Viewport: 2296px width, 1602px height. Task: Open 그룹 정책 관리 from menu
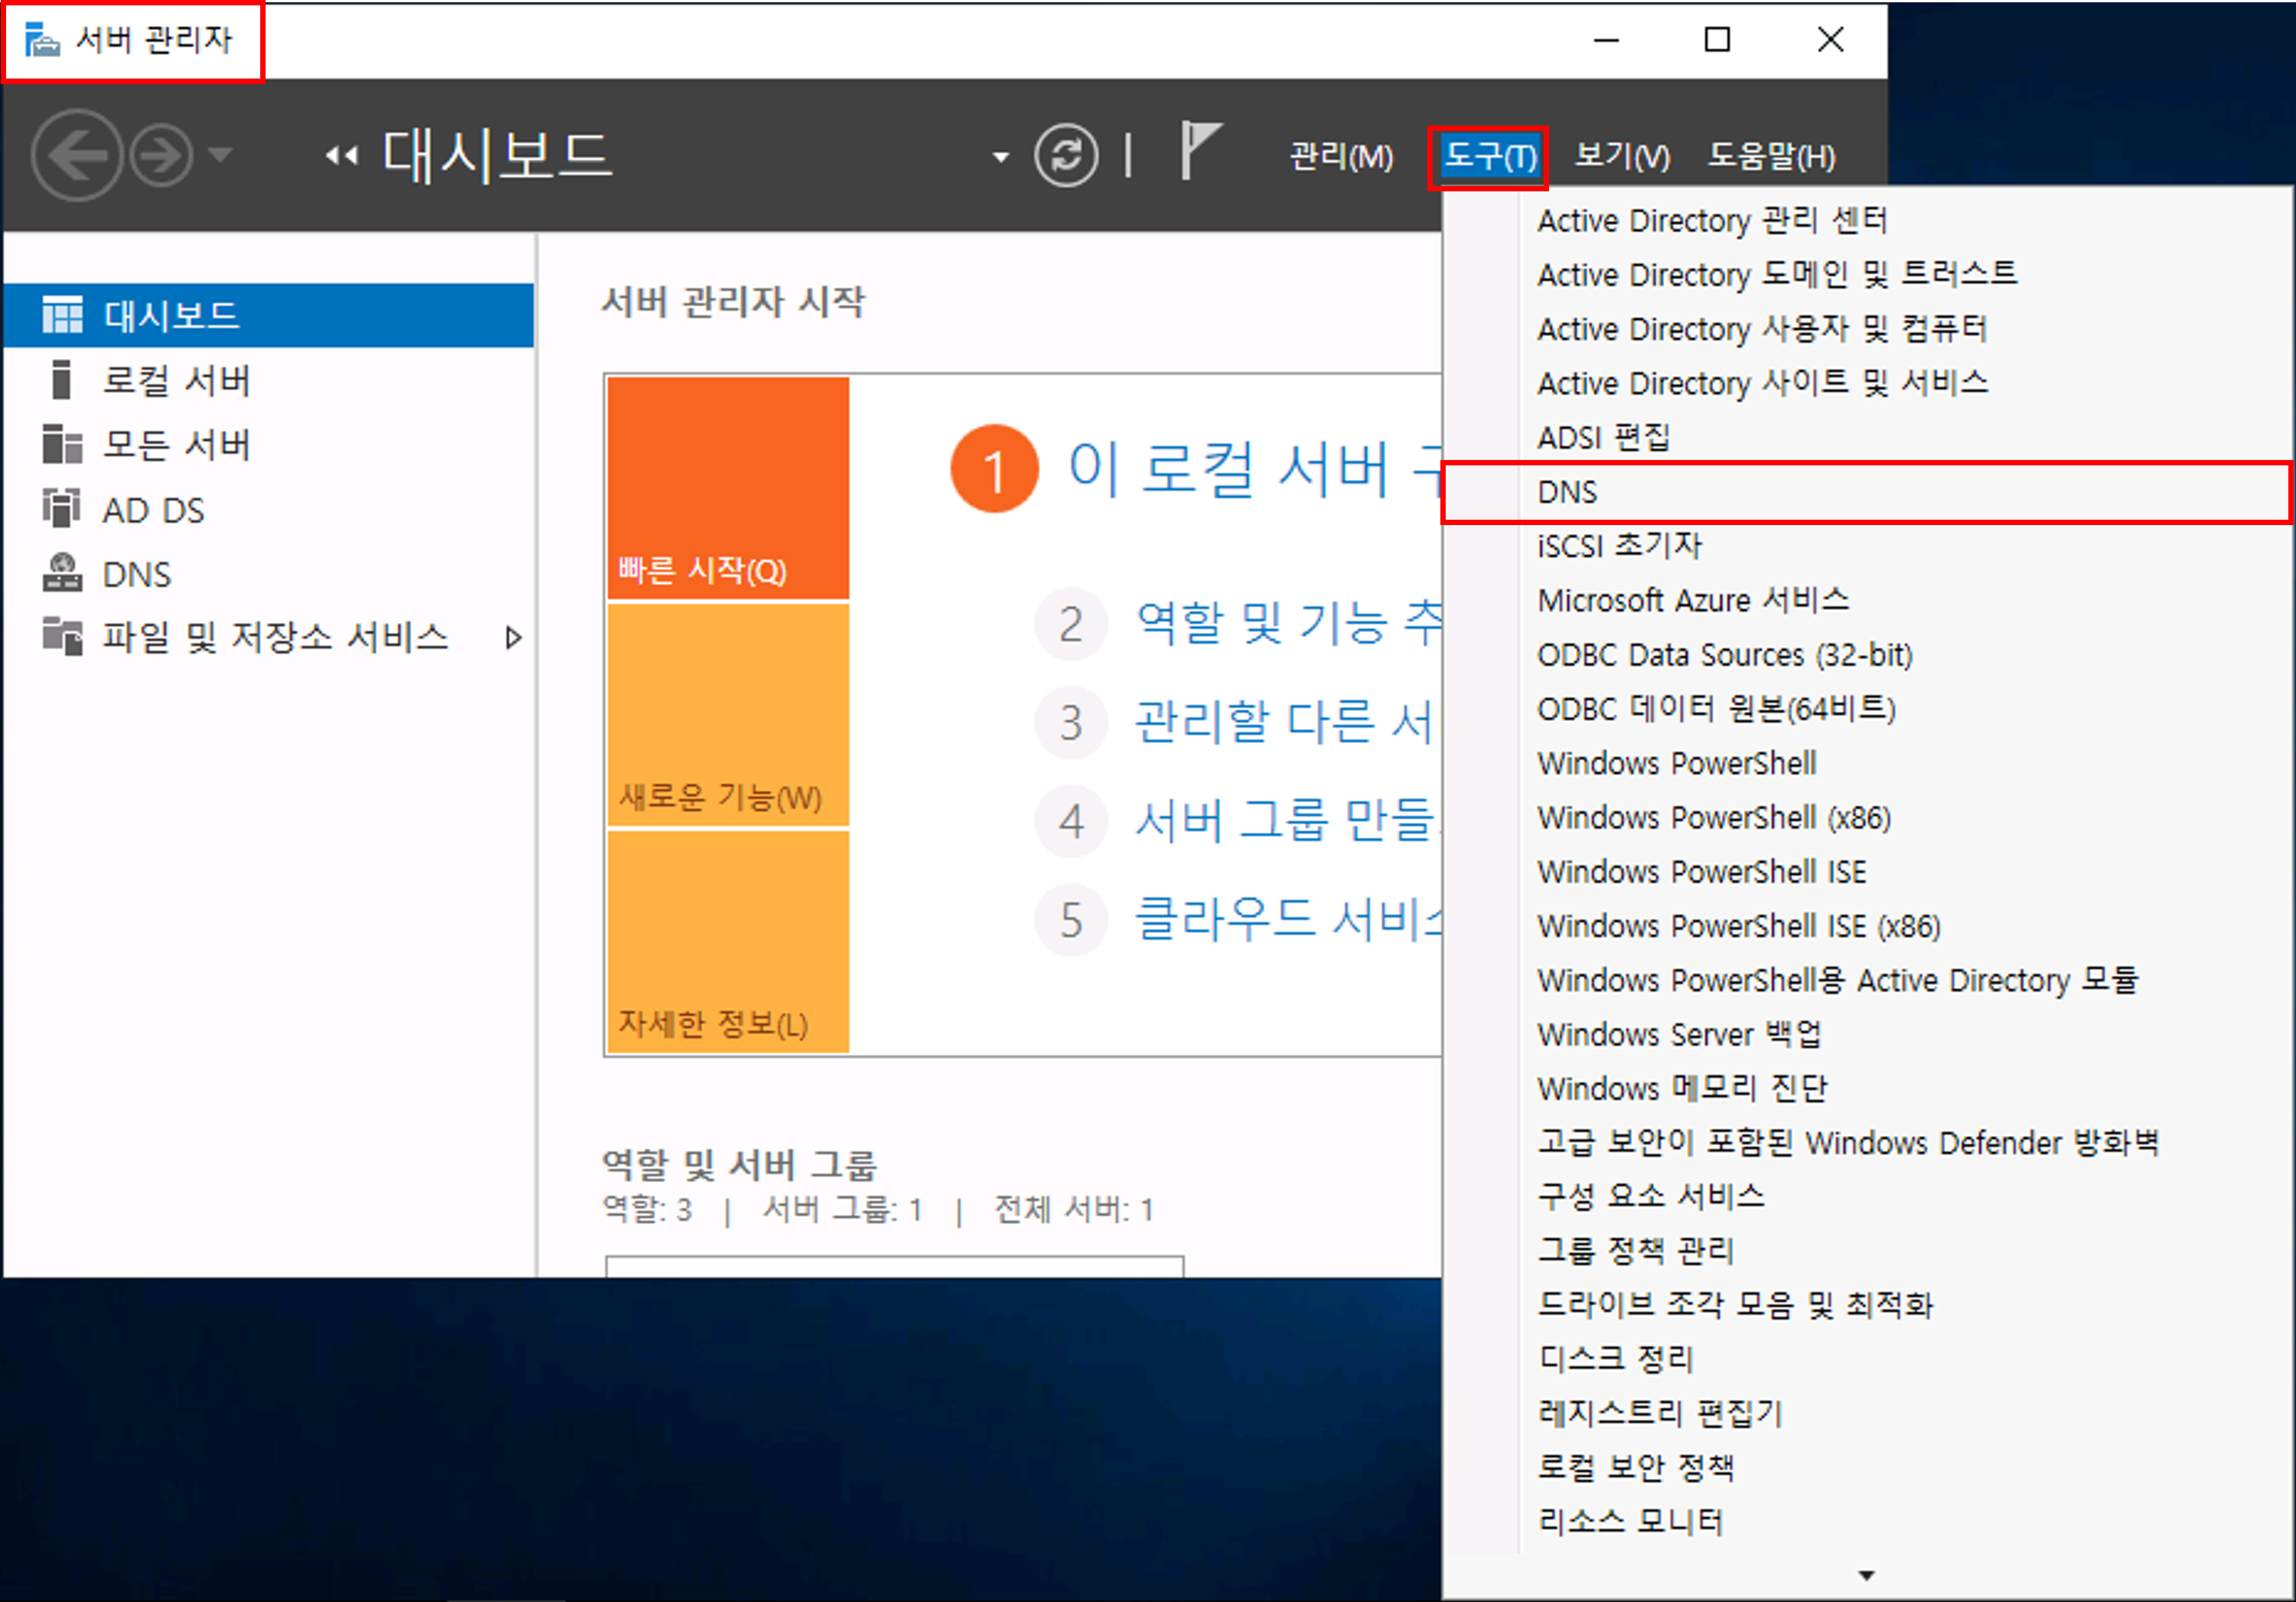click(1635, 1250)
